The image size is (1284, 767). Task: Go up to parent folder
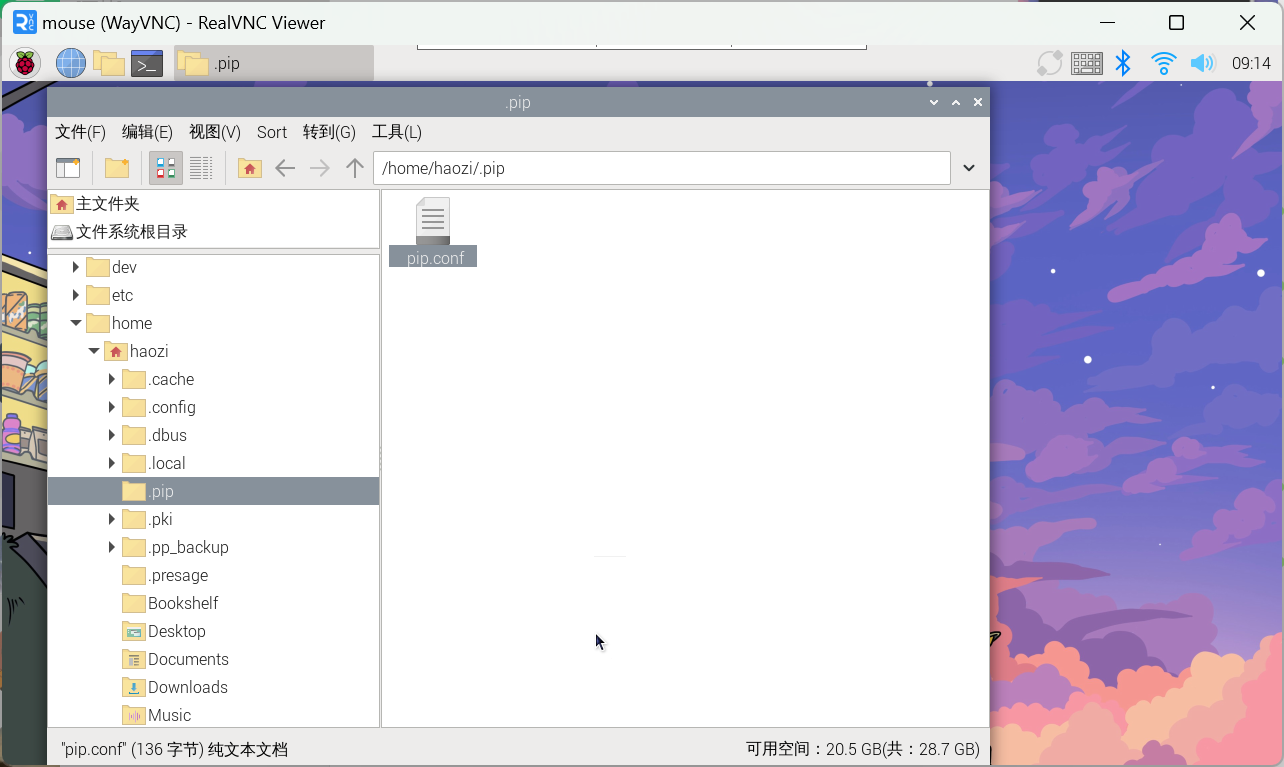[354, 168]
